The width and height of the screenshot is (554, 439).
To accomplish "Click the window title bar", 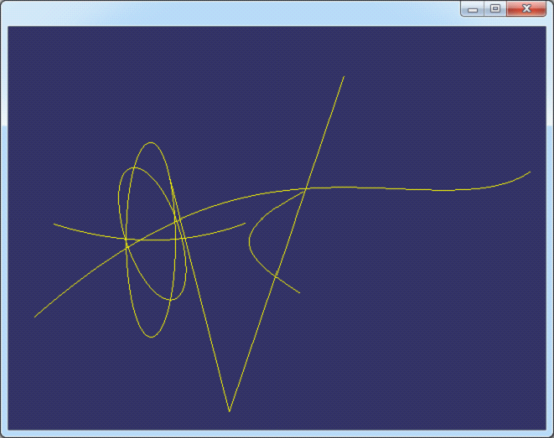I will coord(230,13).
